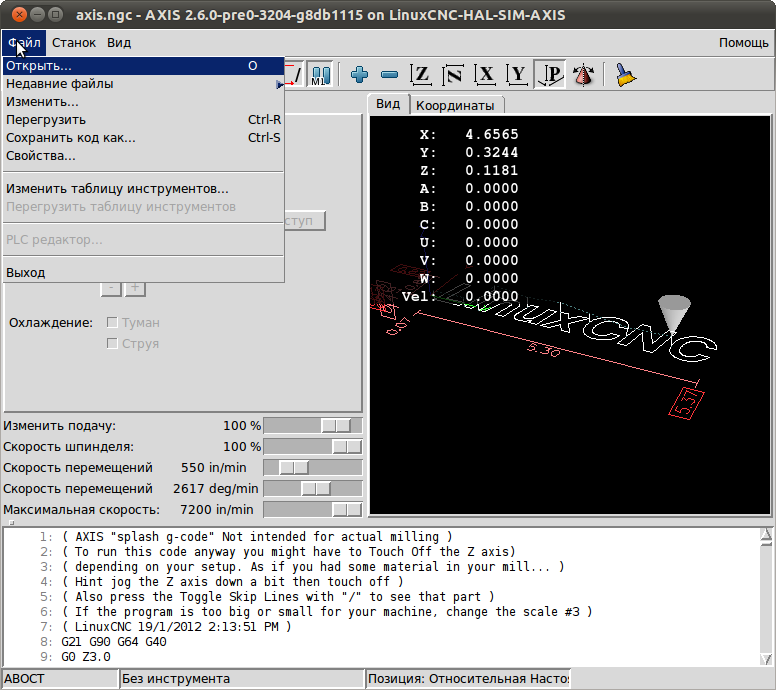Click the Vel: 0.0000 readout
Image resolution: width=776 pixels, height=690 pixels.
(460, 296)
